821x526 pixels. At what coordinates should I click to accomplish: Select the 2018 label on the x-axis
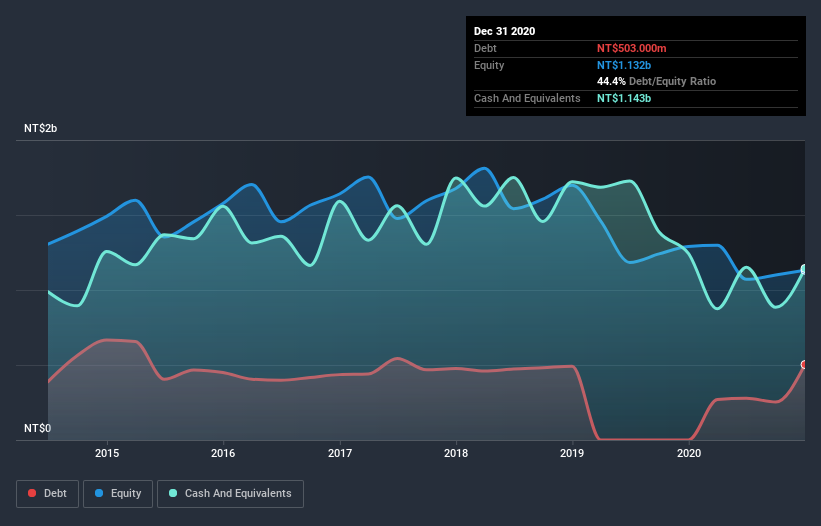tap(456, 453)
